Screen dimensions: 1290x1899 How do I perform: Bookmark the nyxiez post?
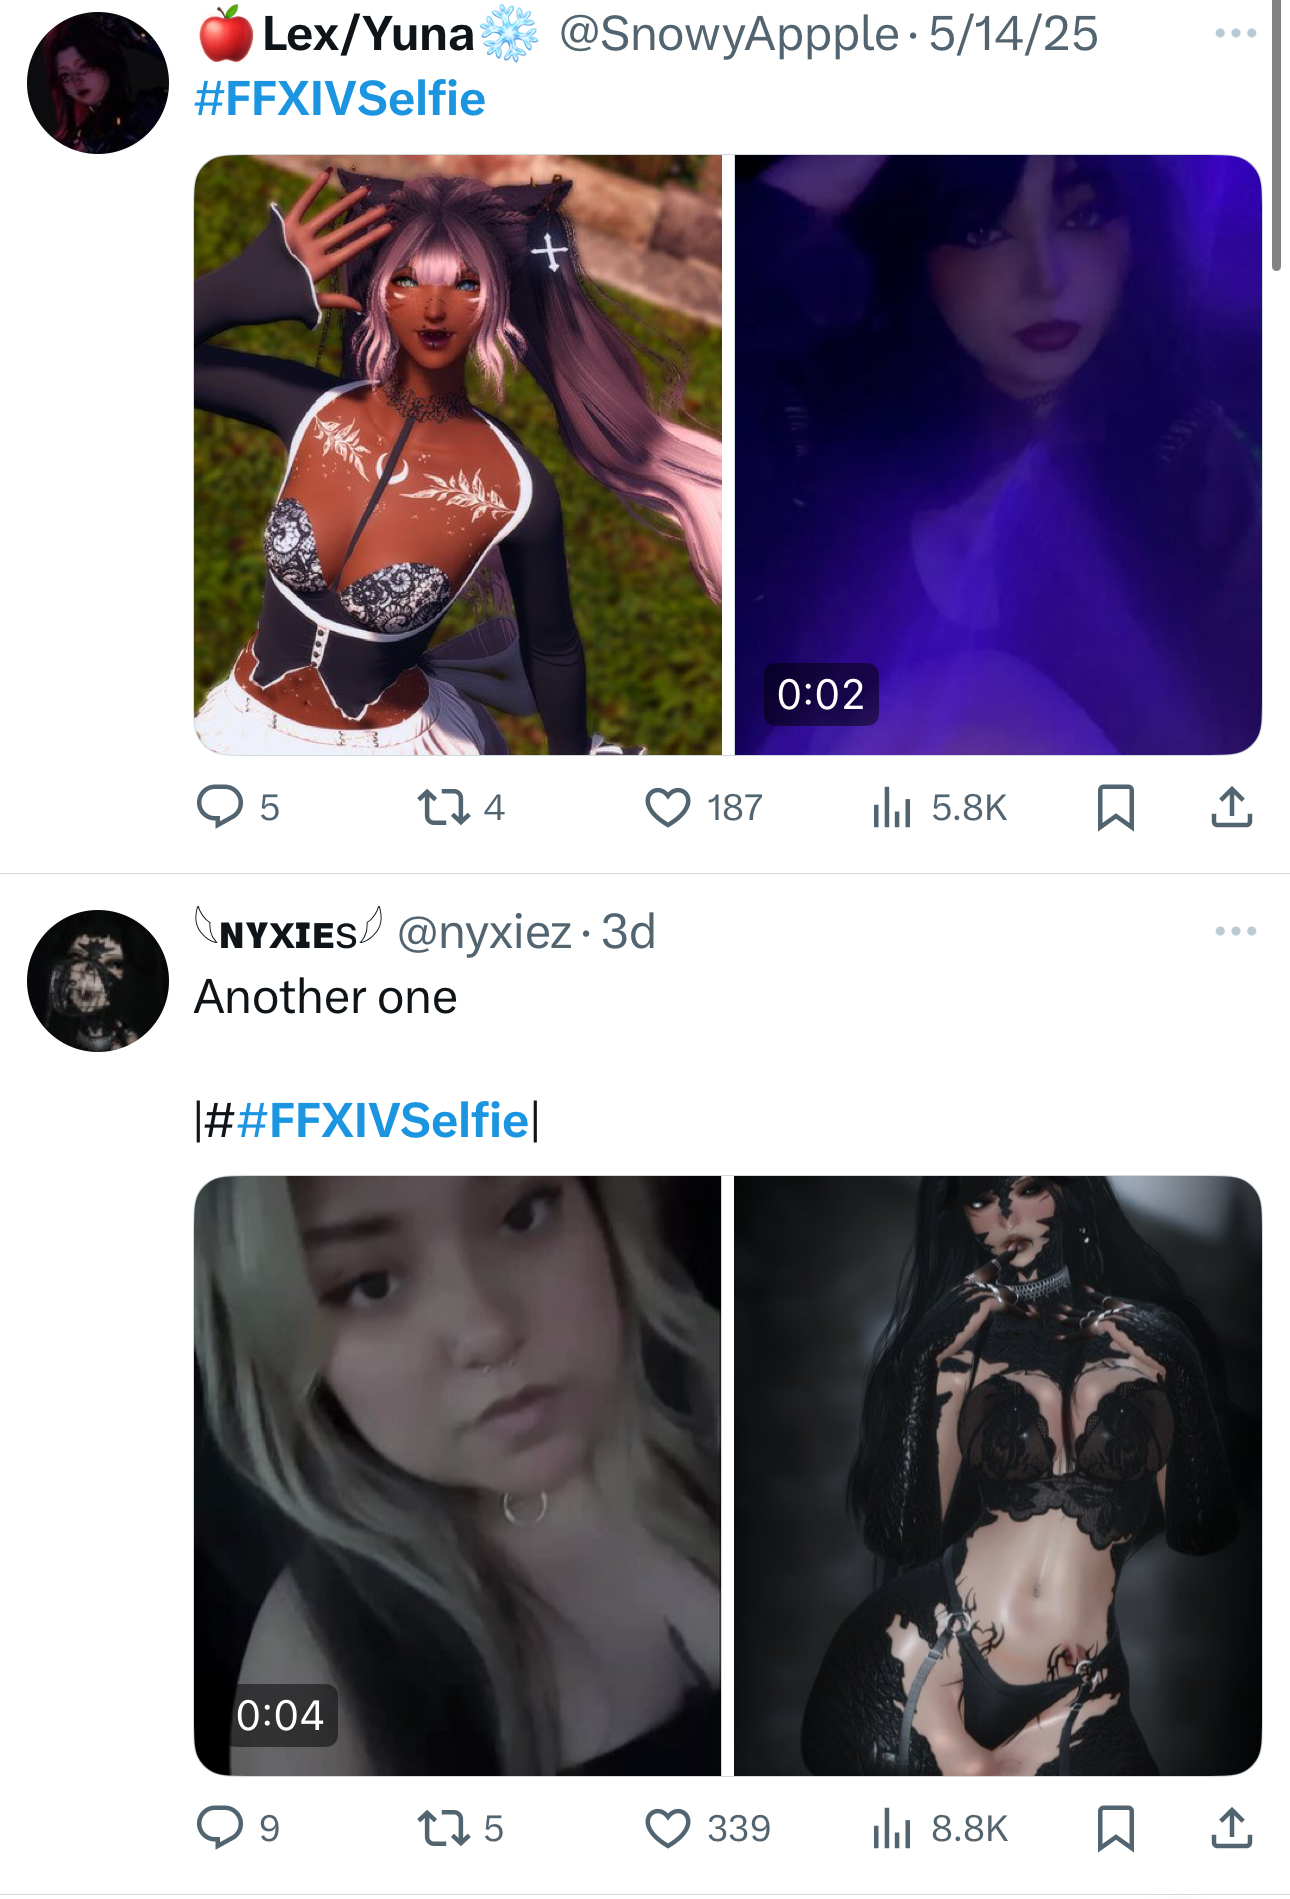pos(1115,1828)
